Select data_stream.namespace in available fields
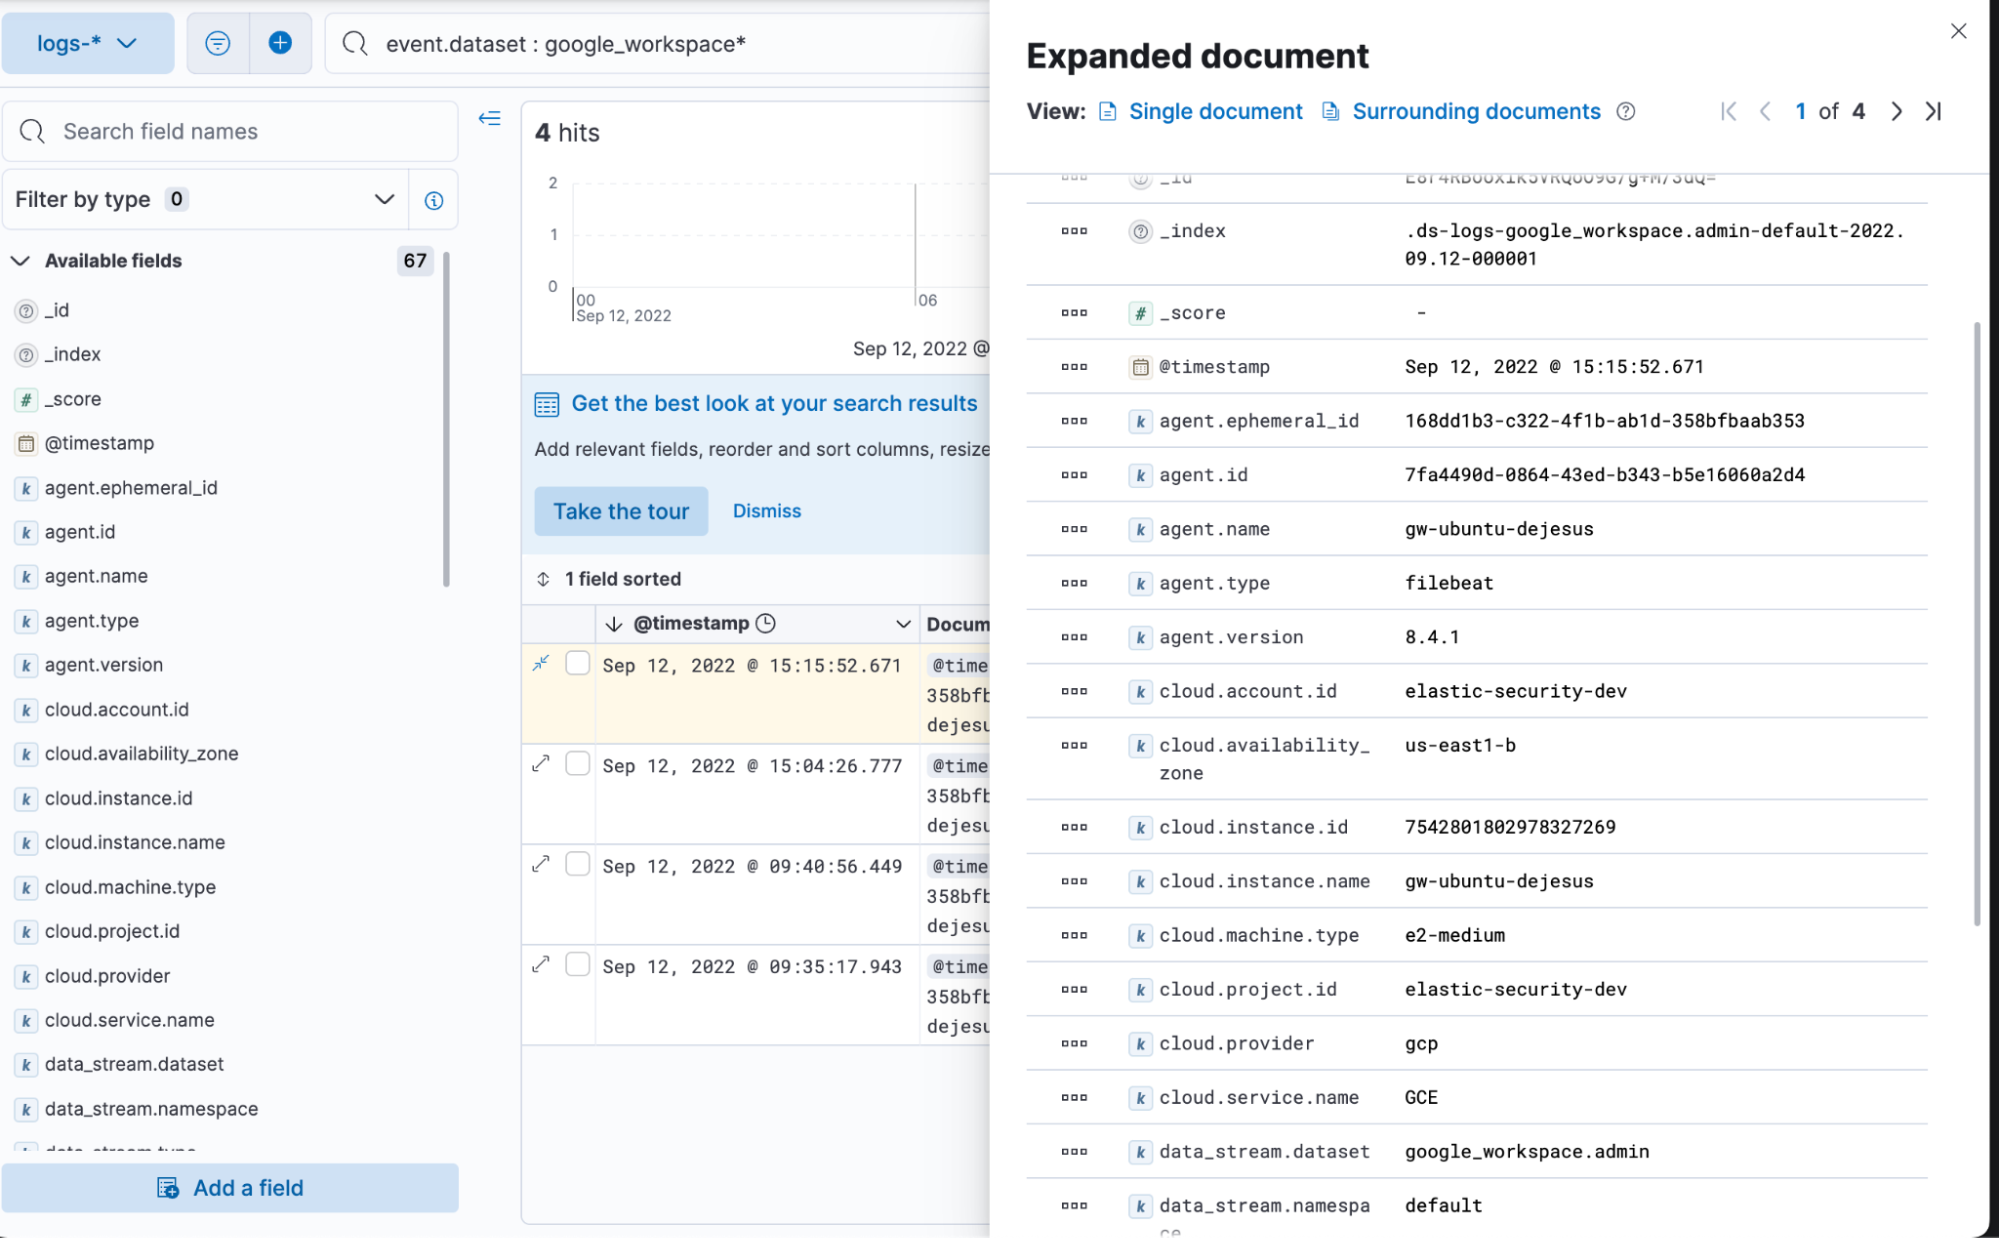This screenshot has height=1238, width=1999. 151,1109
